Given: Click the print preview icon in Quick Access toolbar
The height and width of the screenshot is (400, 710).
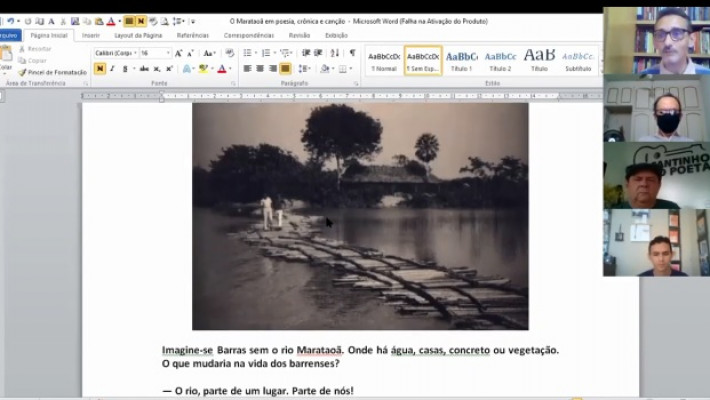Looking at the screenshot, I should point(164,21).
